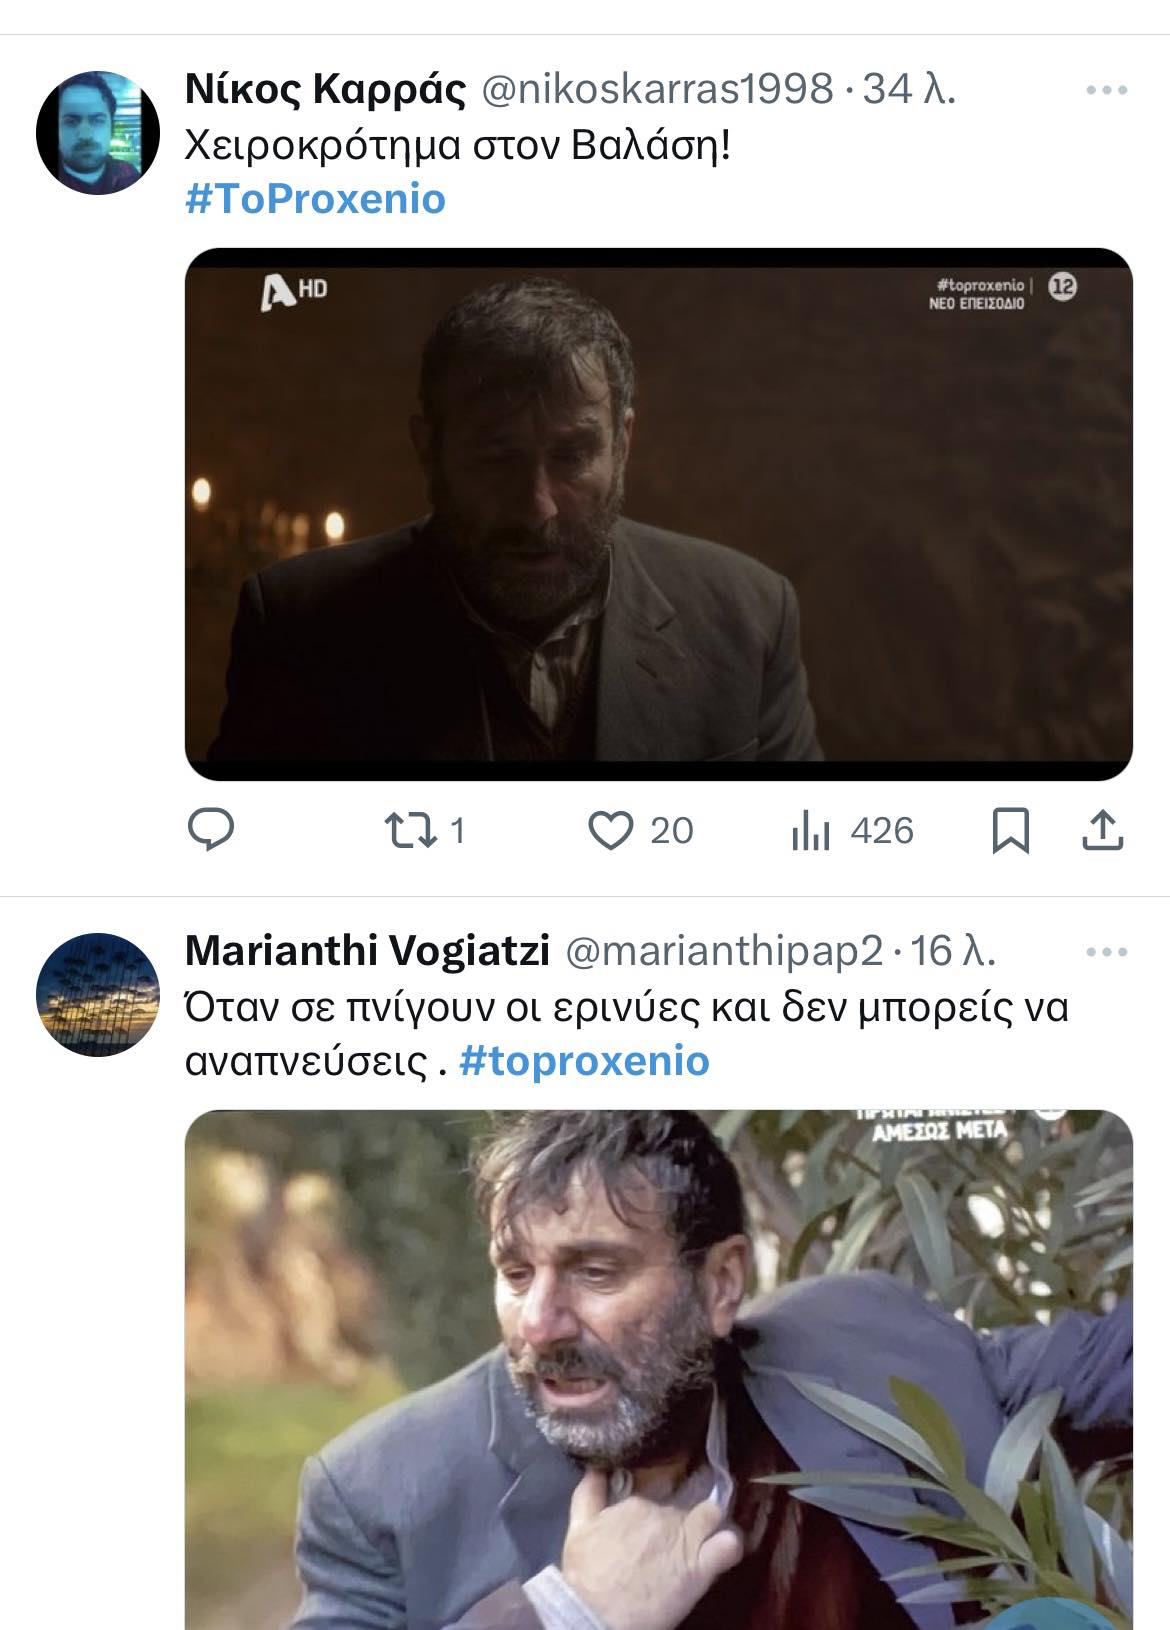Screen dimensions: 1170x1630
Task: Open the lowercase #toproxenio hashtag
Action: 584,1061
